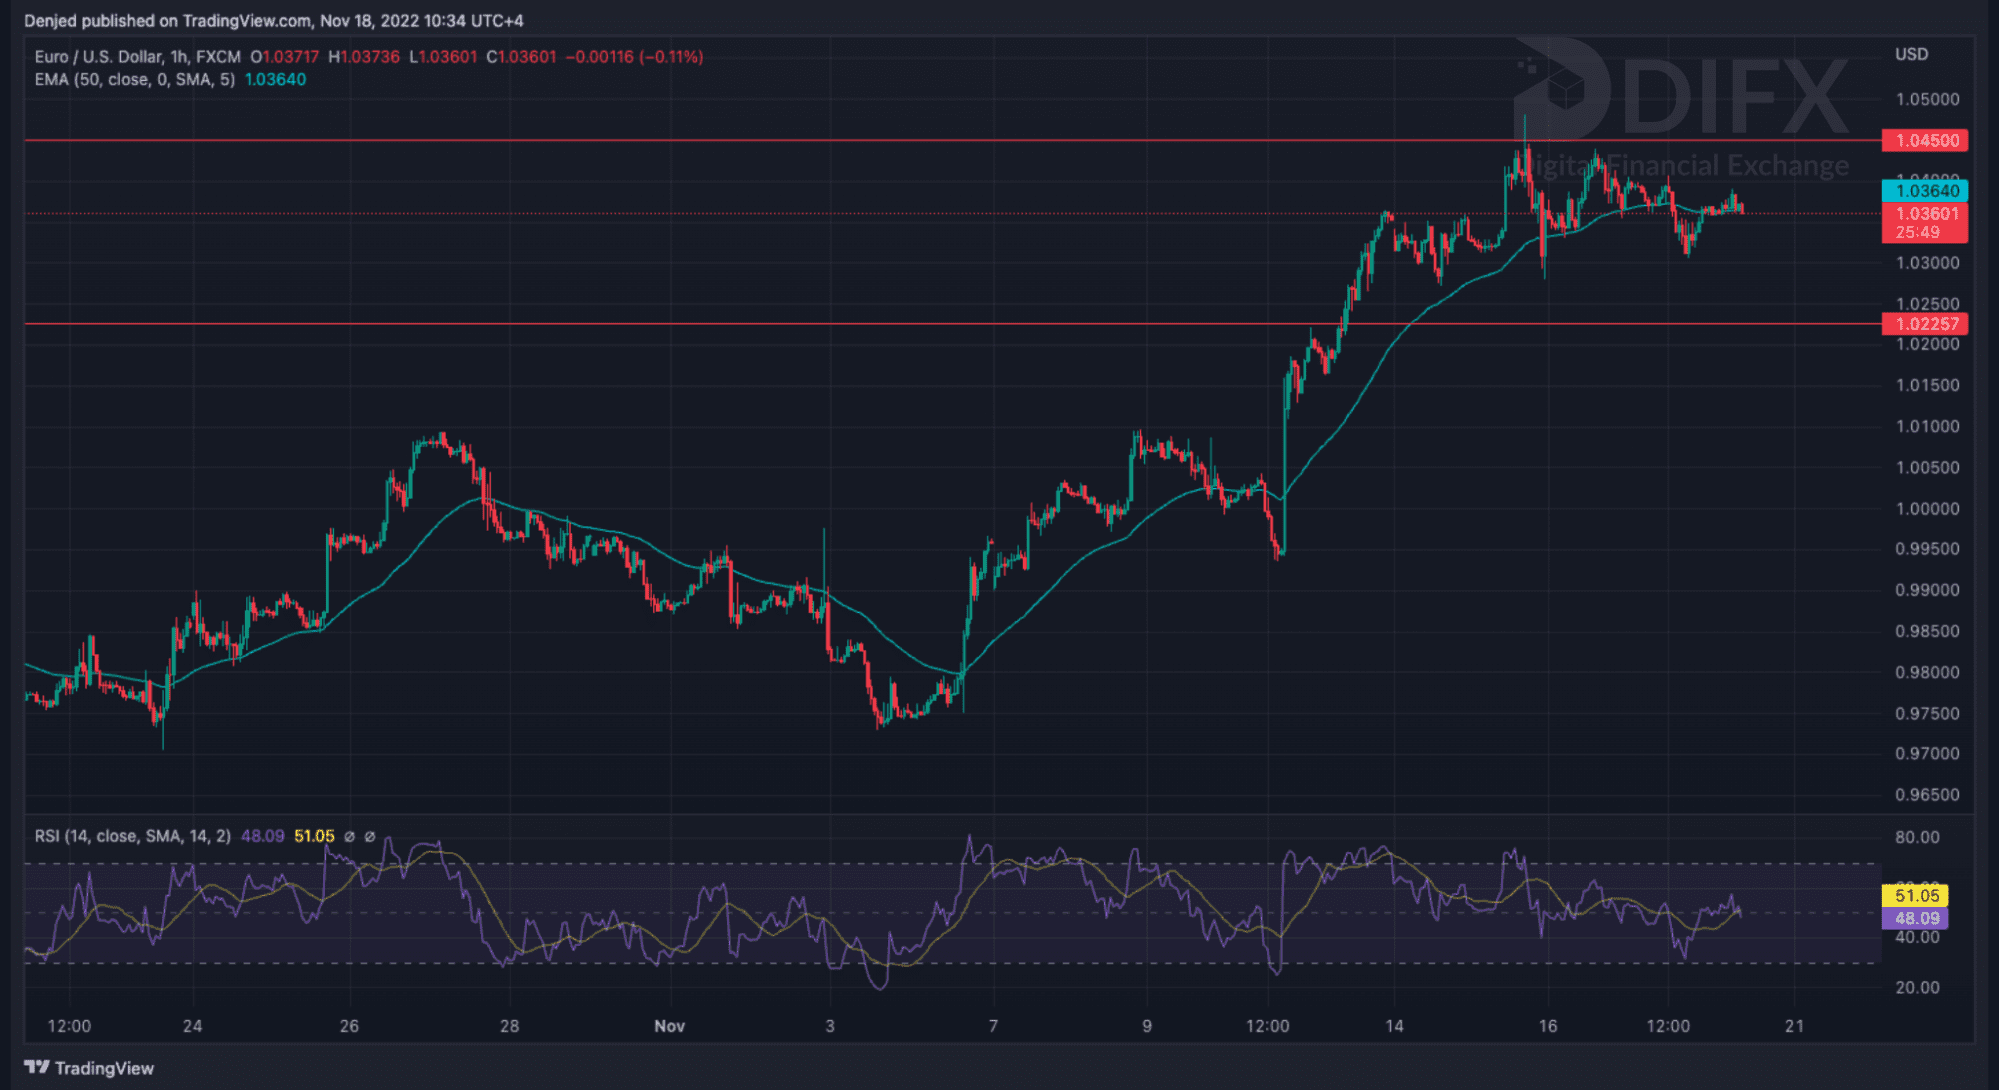Click the first empty-value symbol beside RSI values

click(349, 836)
